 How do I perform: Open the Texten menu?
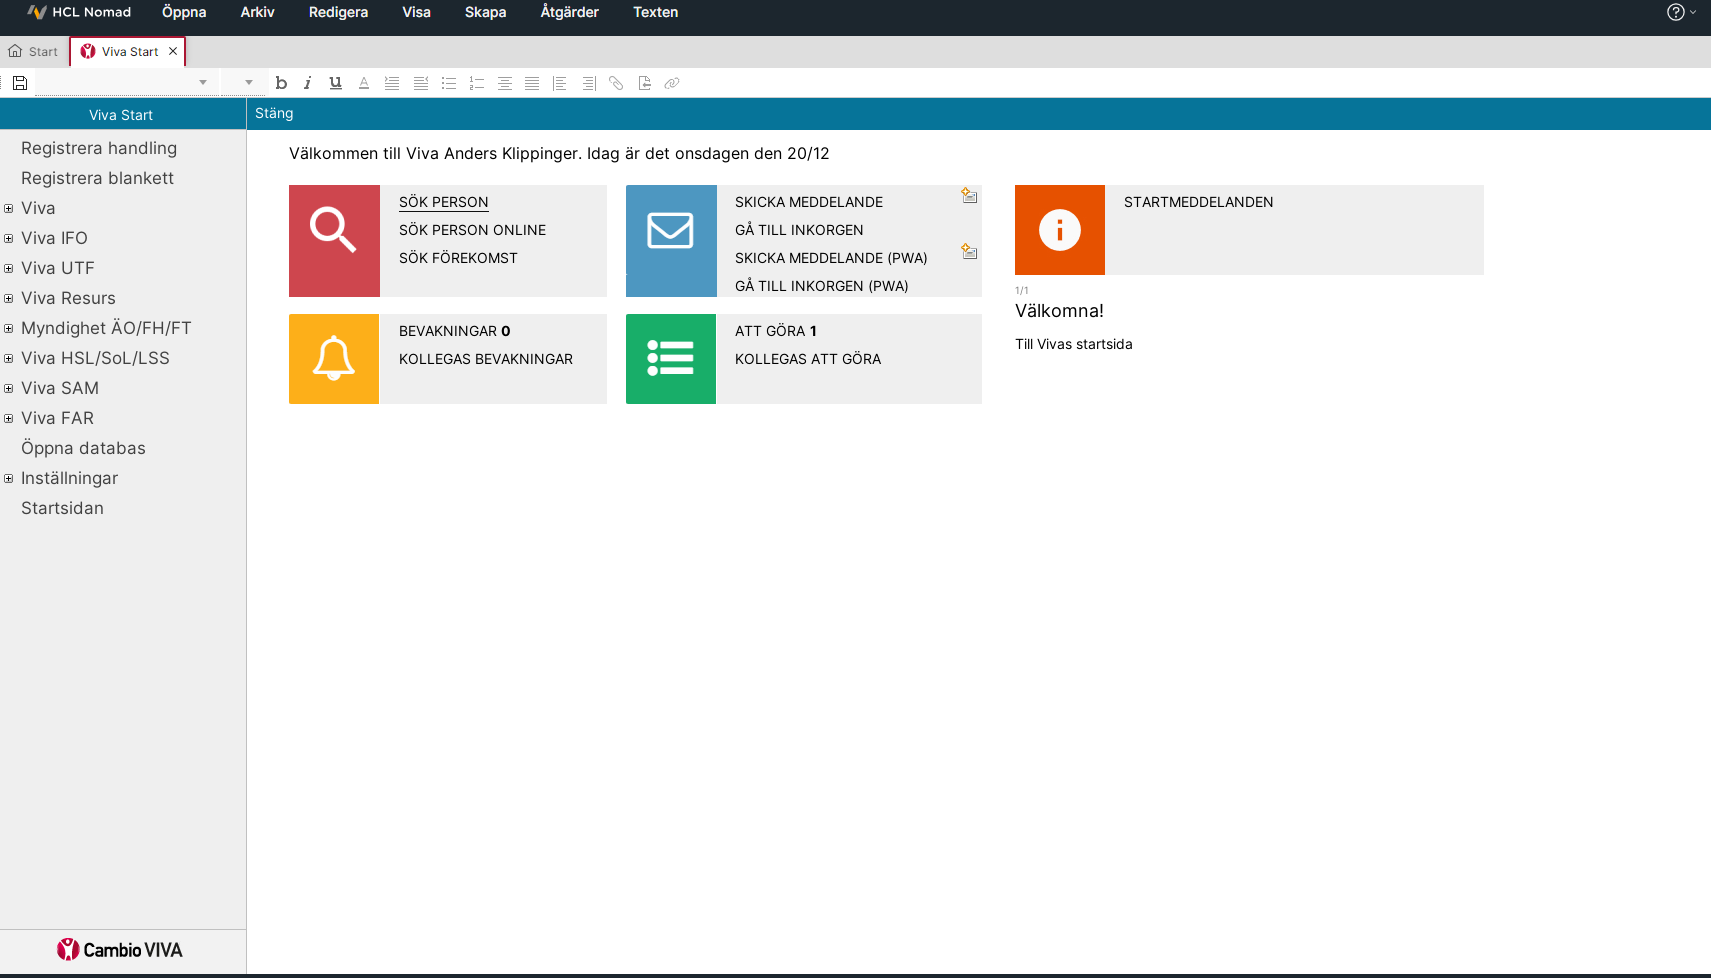[x=655, y=12]
